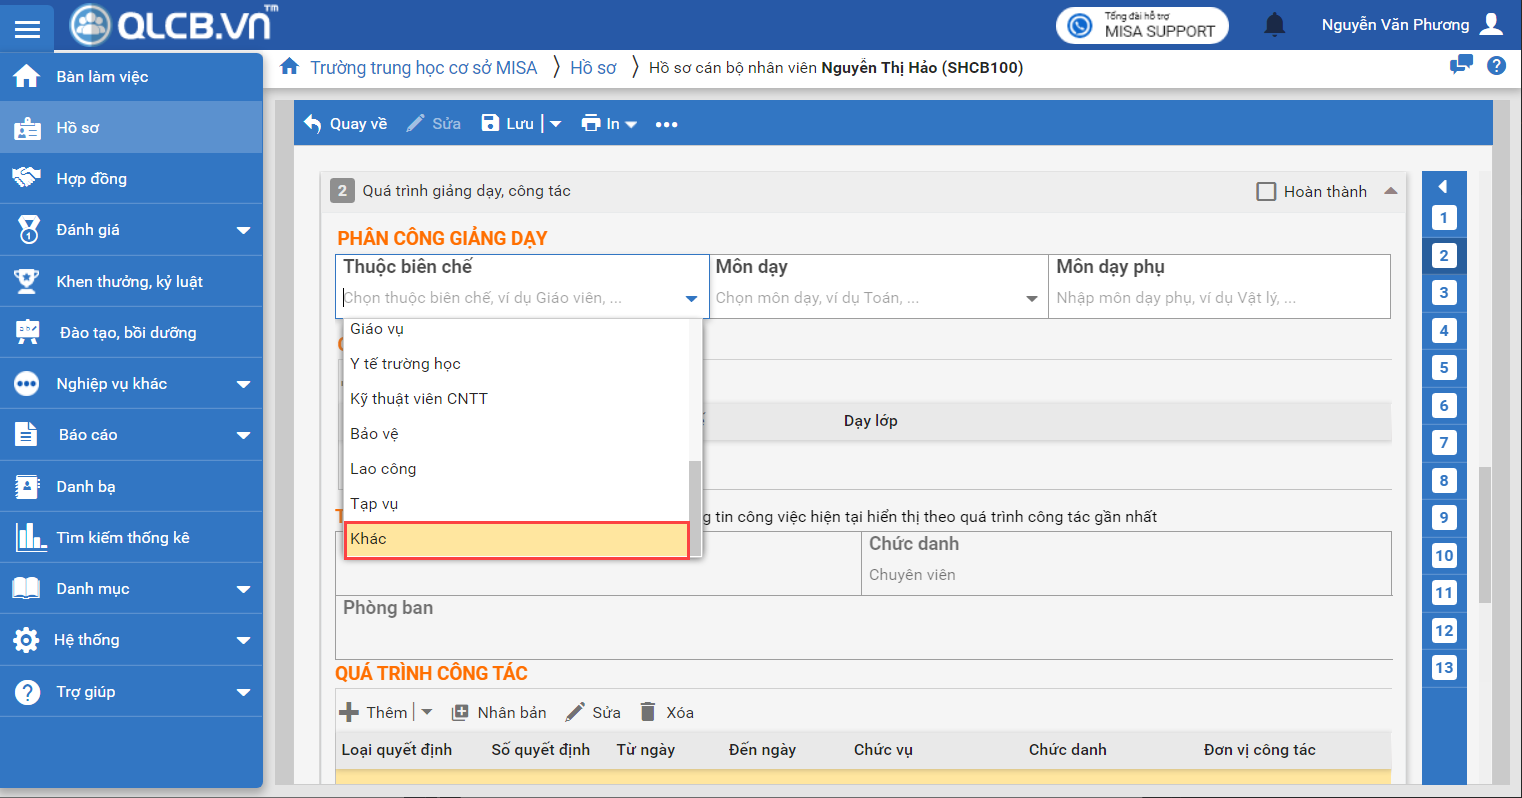
Task: Expand the In print options dropdown
Action: 630,124
